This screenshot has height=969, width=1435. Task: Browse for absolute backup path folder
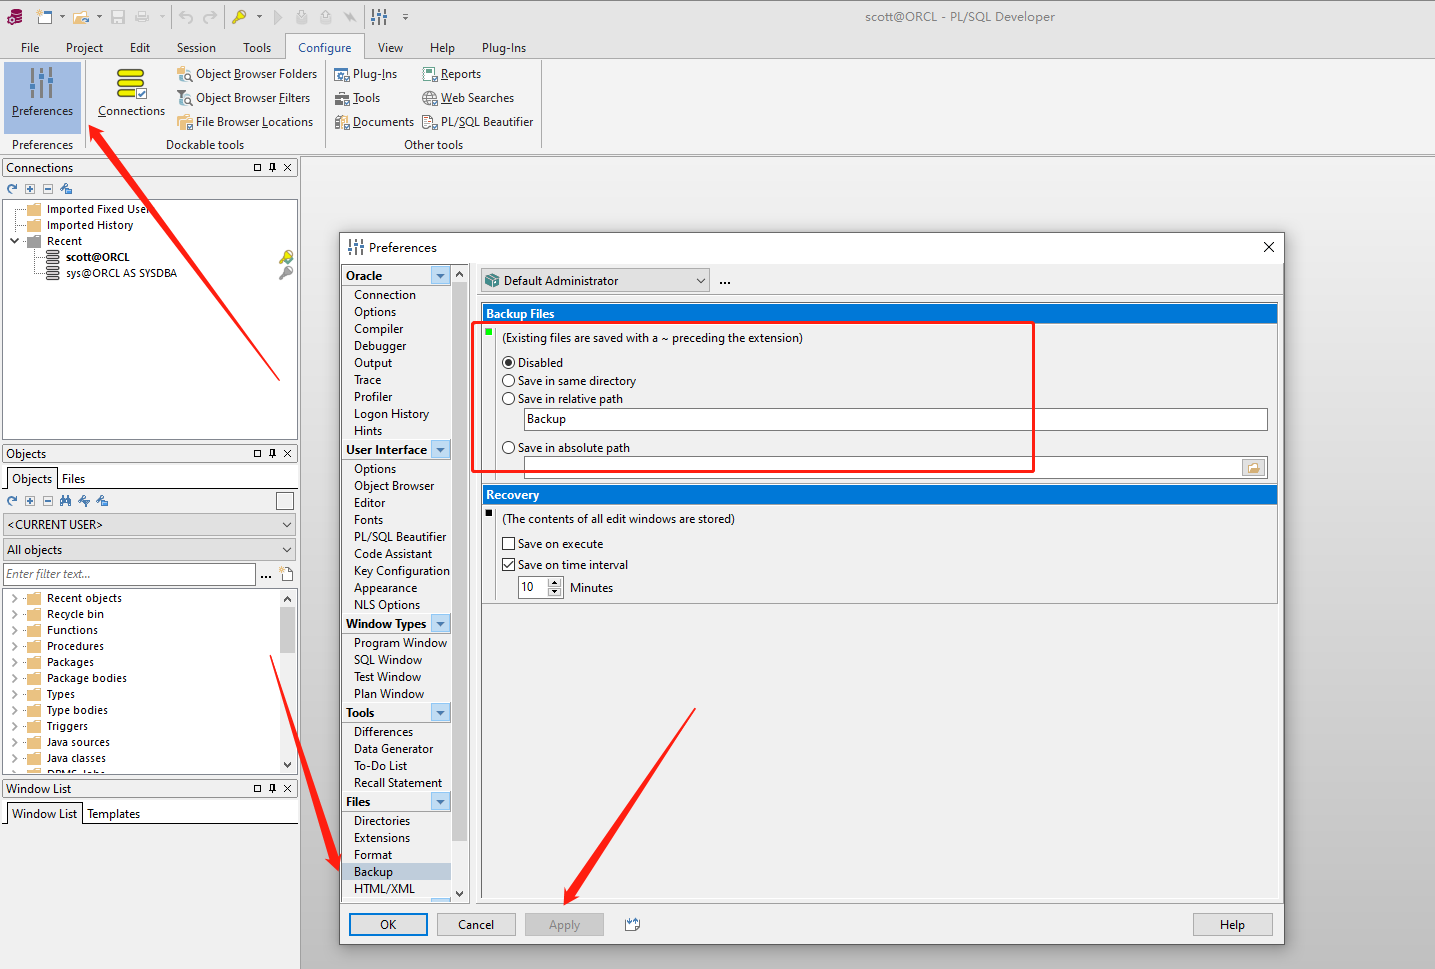click(1254, 468)
